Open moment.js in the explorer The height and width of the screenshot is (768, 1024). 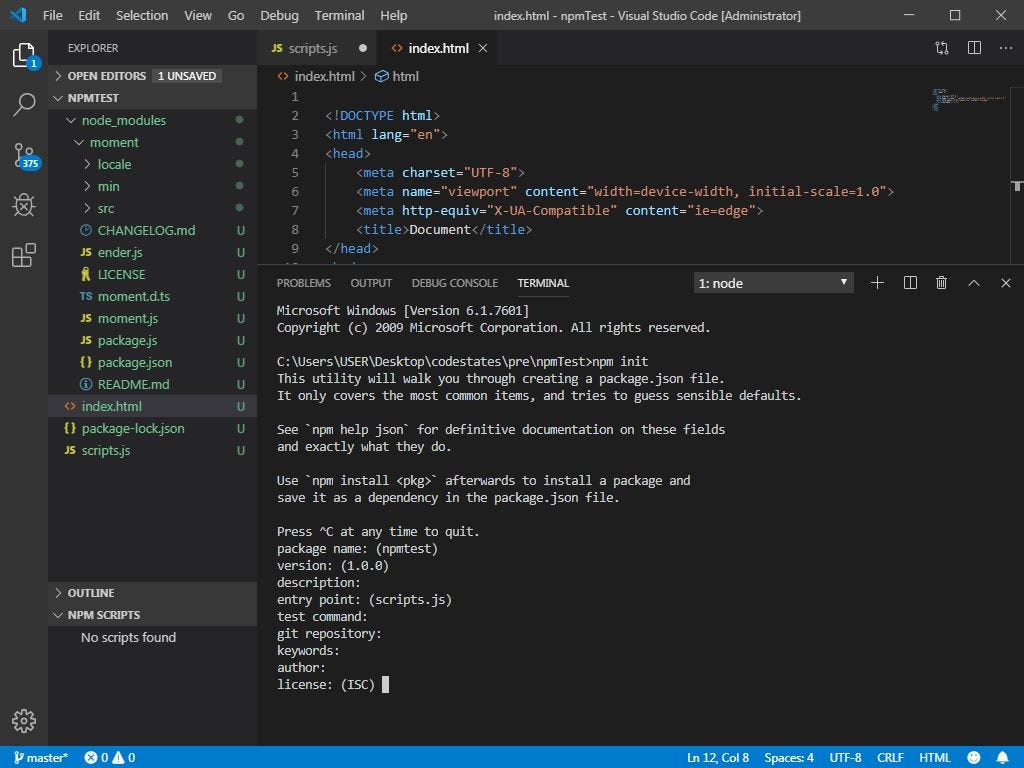click(152, 318)
